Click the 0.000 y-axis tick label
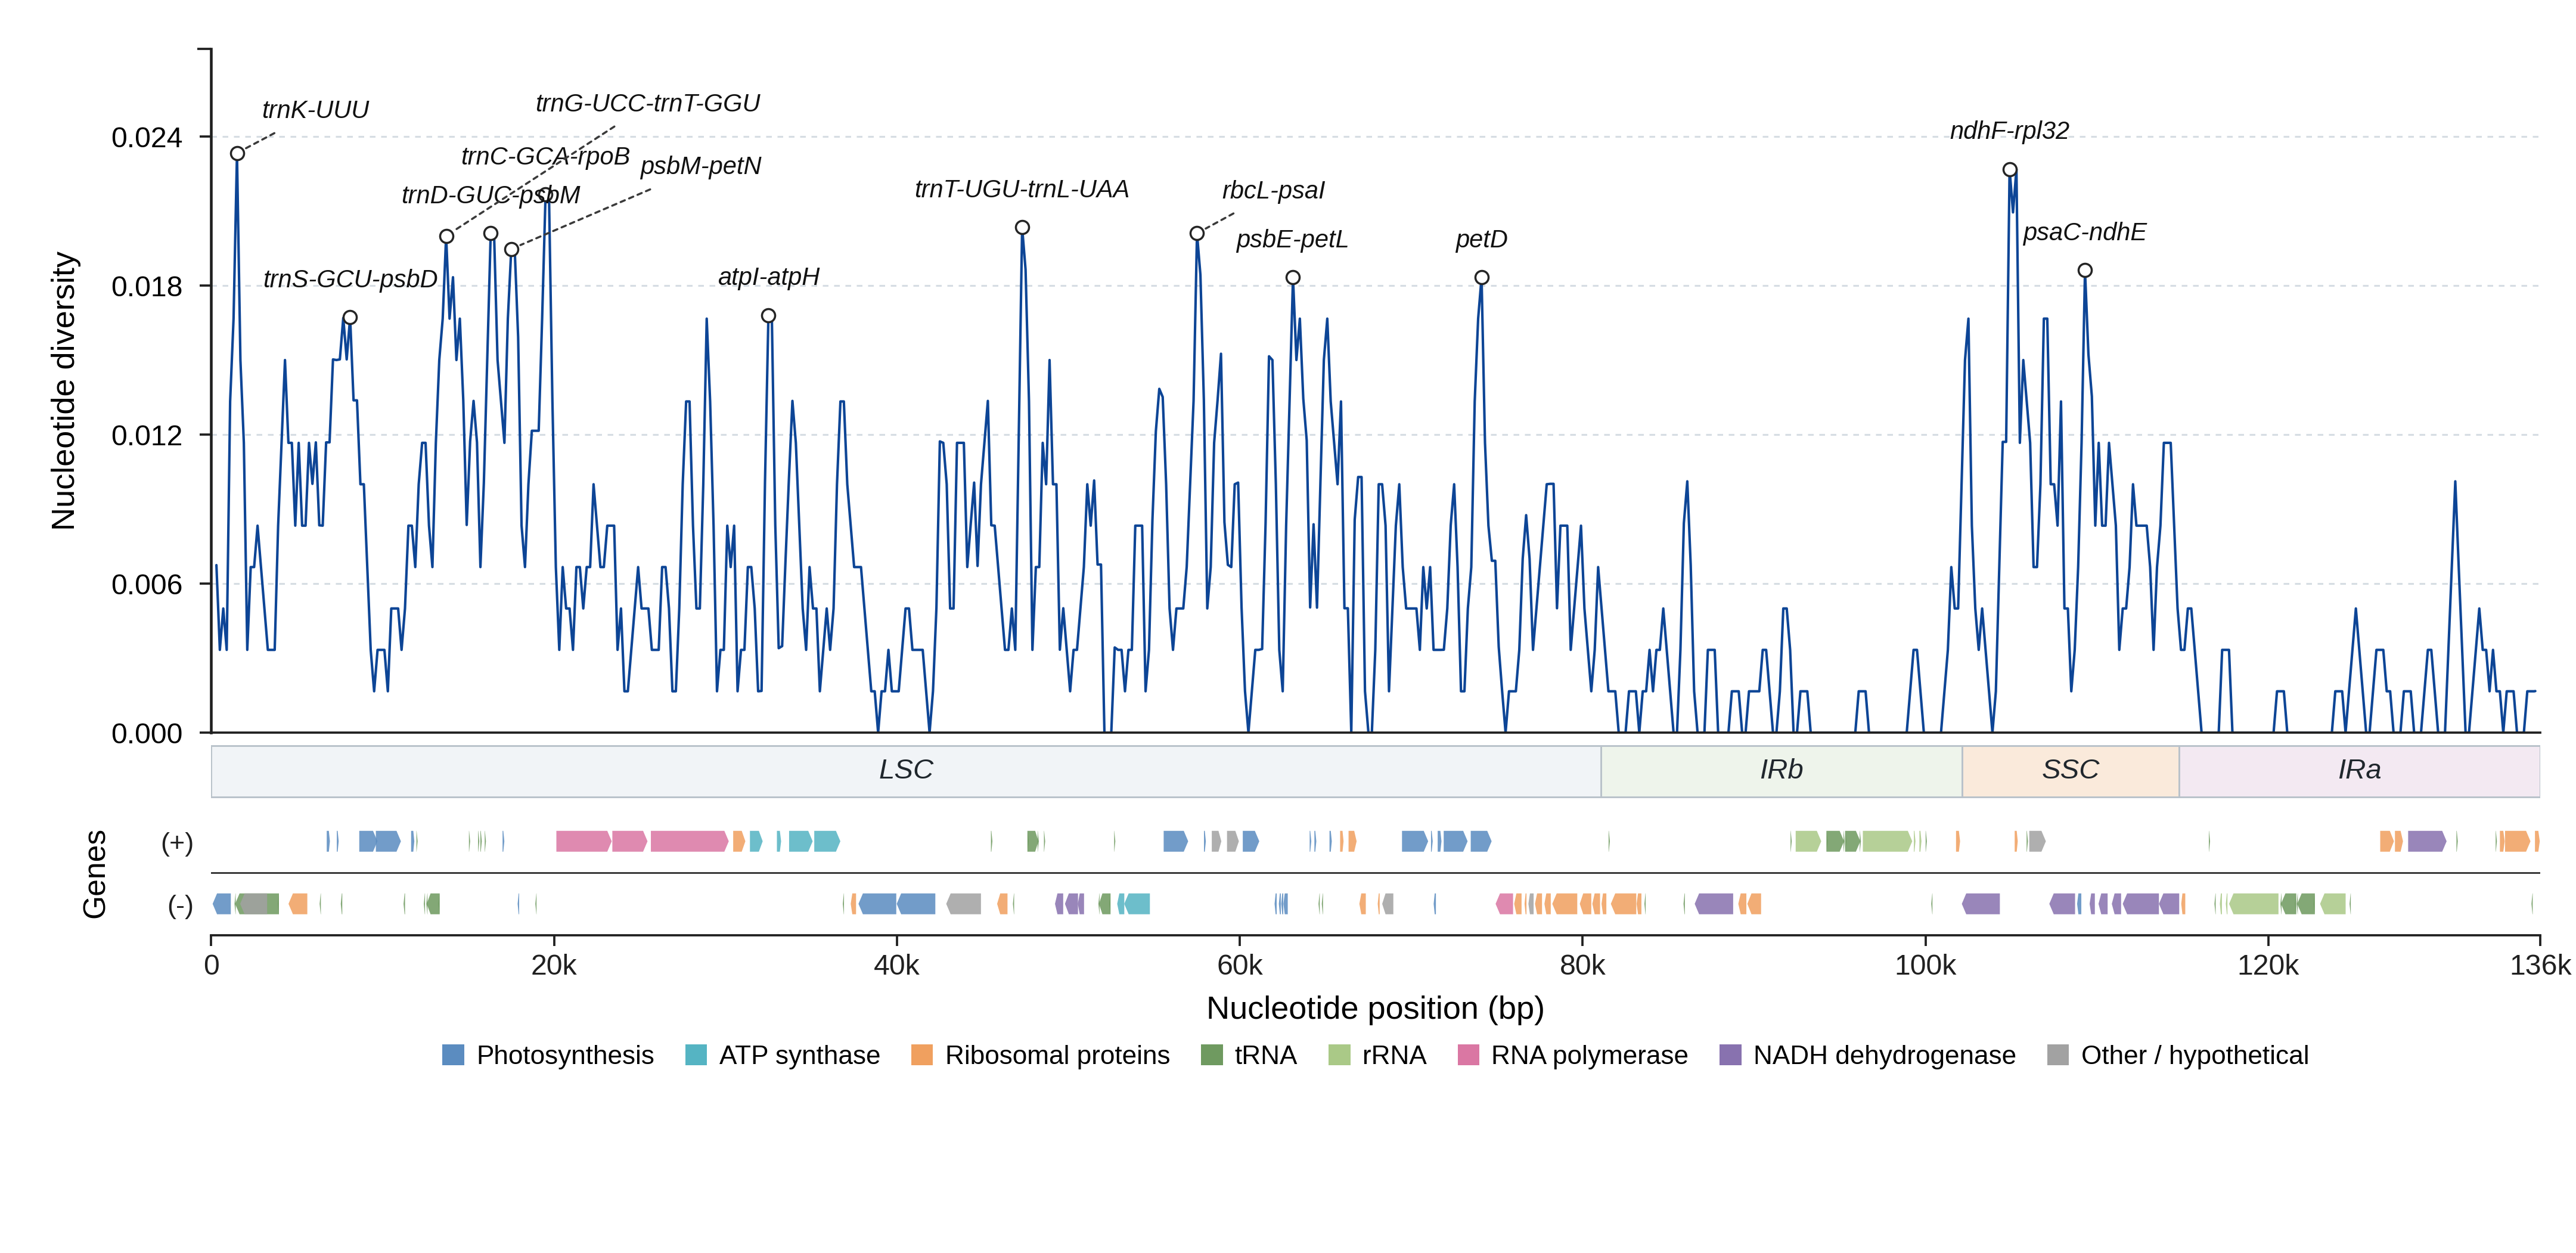Screen dimensions: 2576x1253 pyautogui.click(x=146, y=734)
